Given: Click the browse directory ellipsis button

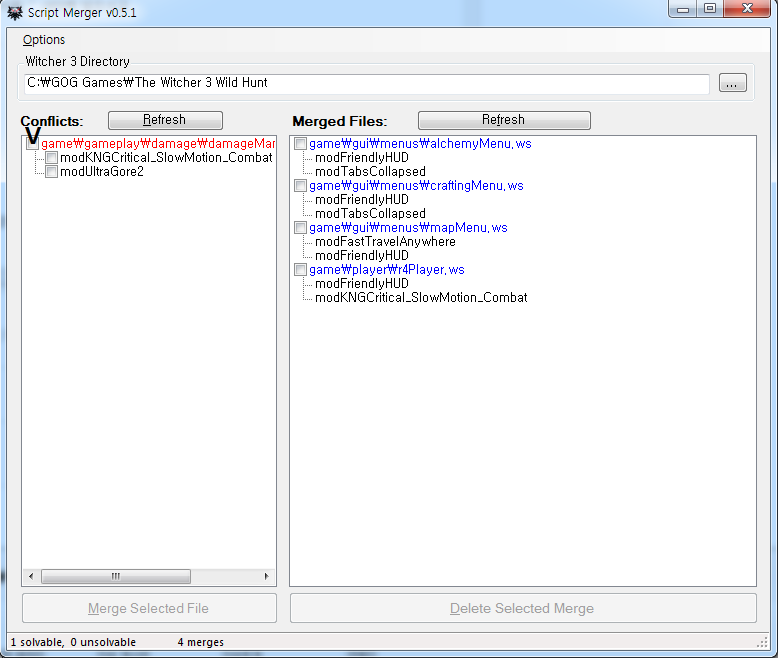Looking at the screenshot, I should [x=732, y=84].
